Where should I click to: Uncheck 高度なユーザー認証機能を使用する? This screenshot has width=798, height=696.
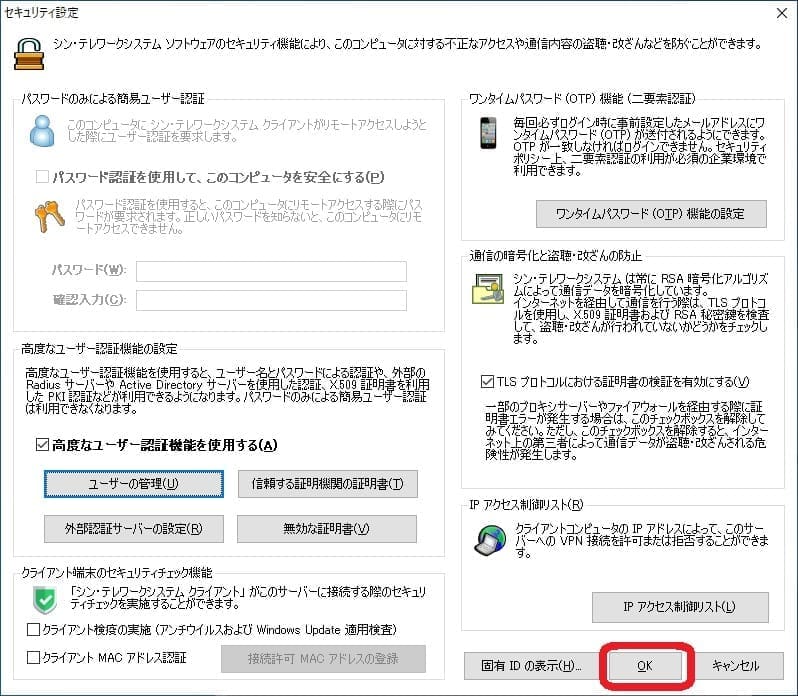tap(42, 445)
